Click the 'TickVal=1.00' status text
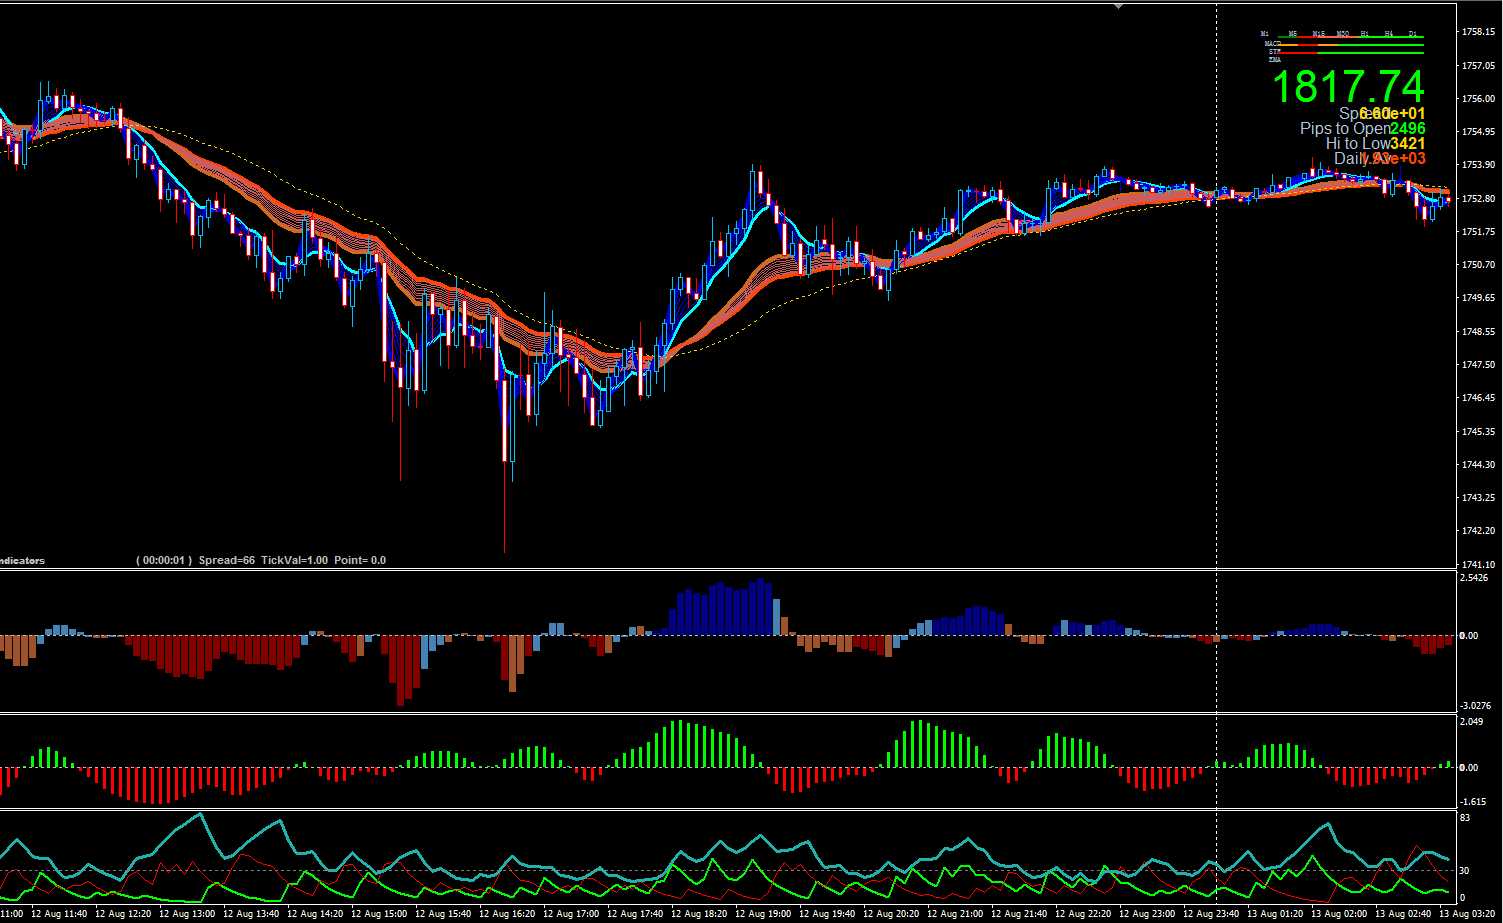 point(294,561)
